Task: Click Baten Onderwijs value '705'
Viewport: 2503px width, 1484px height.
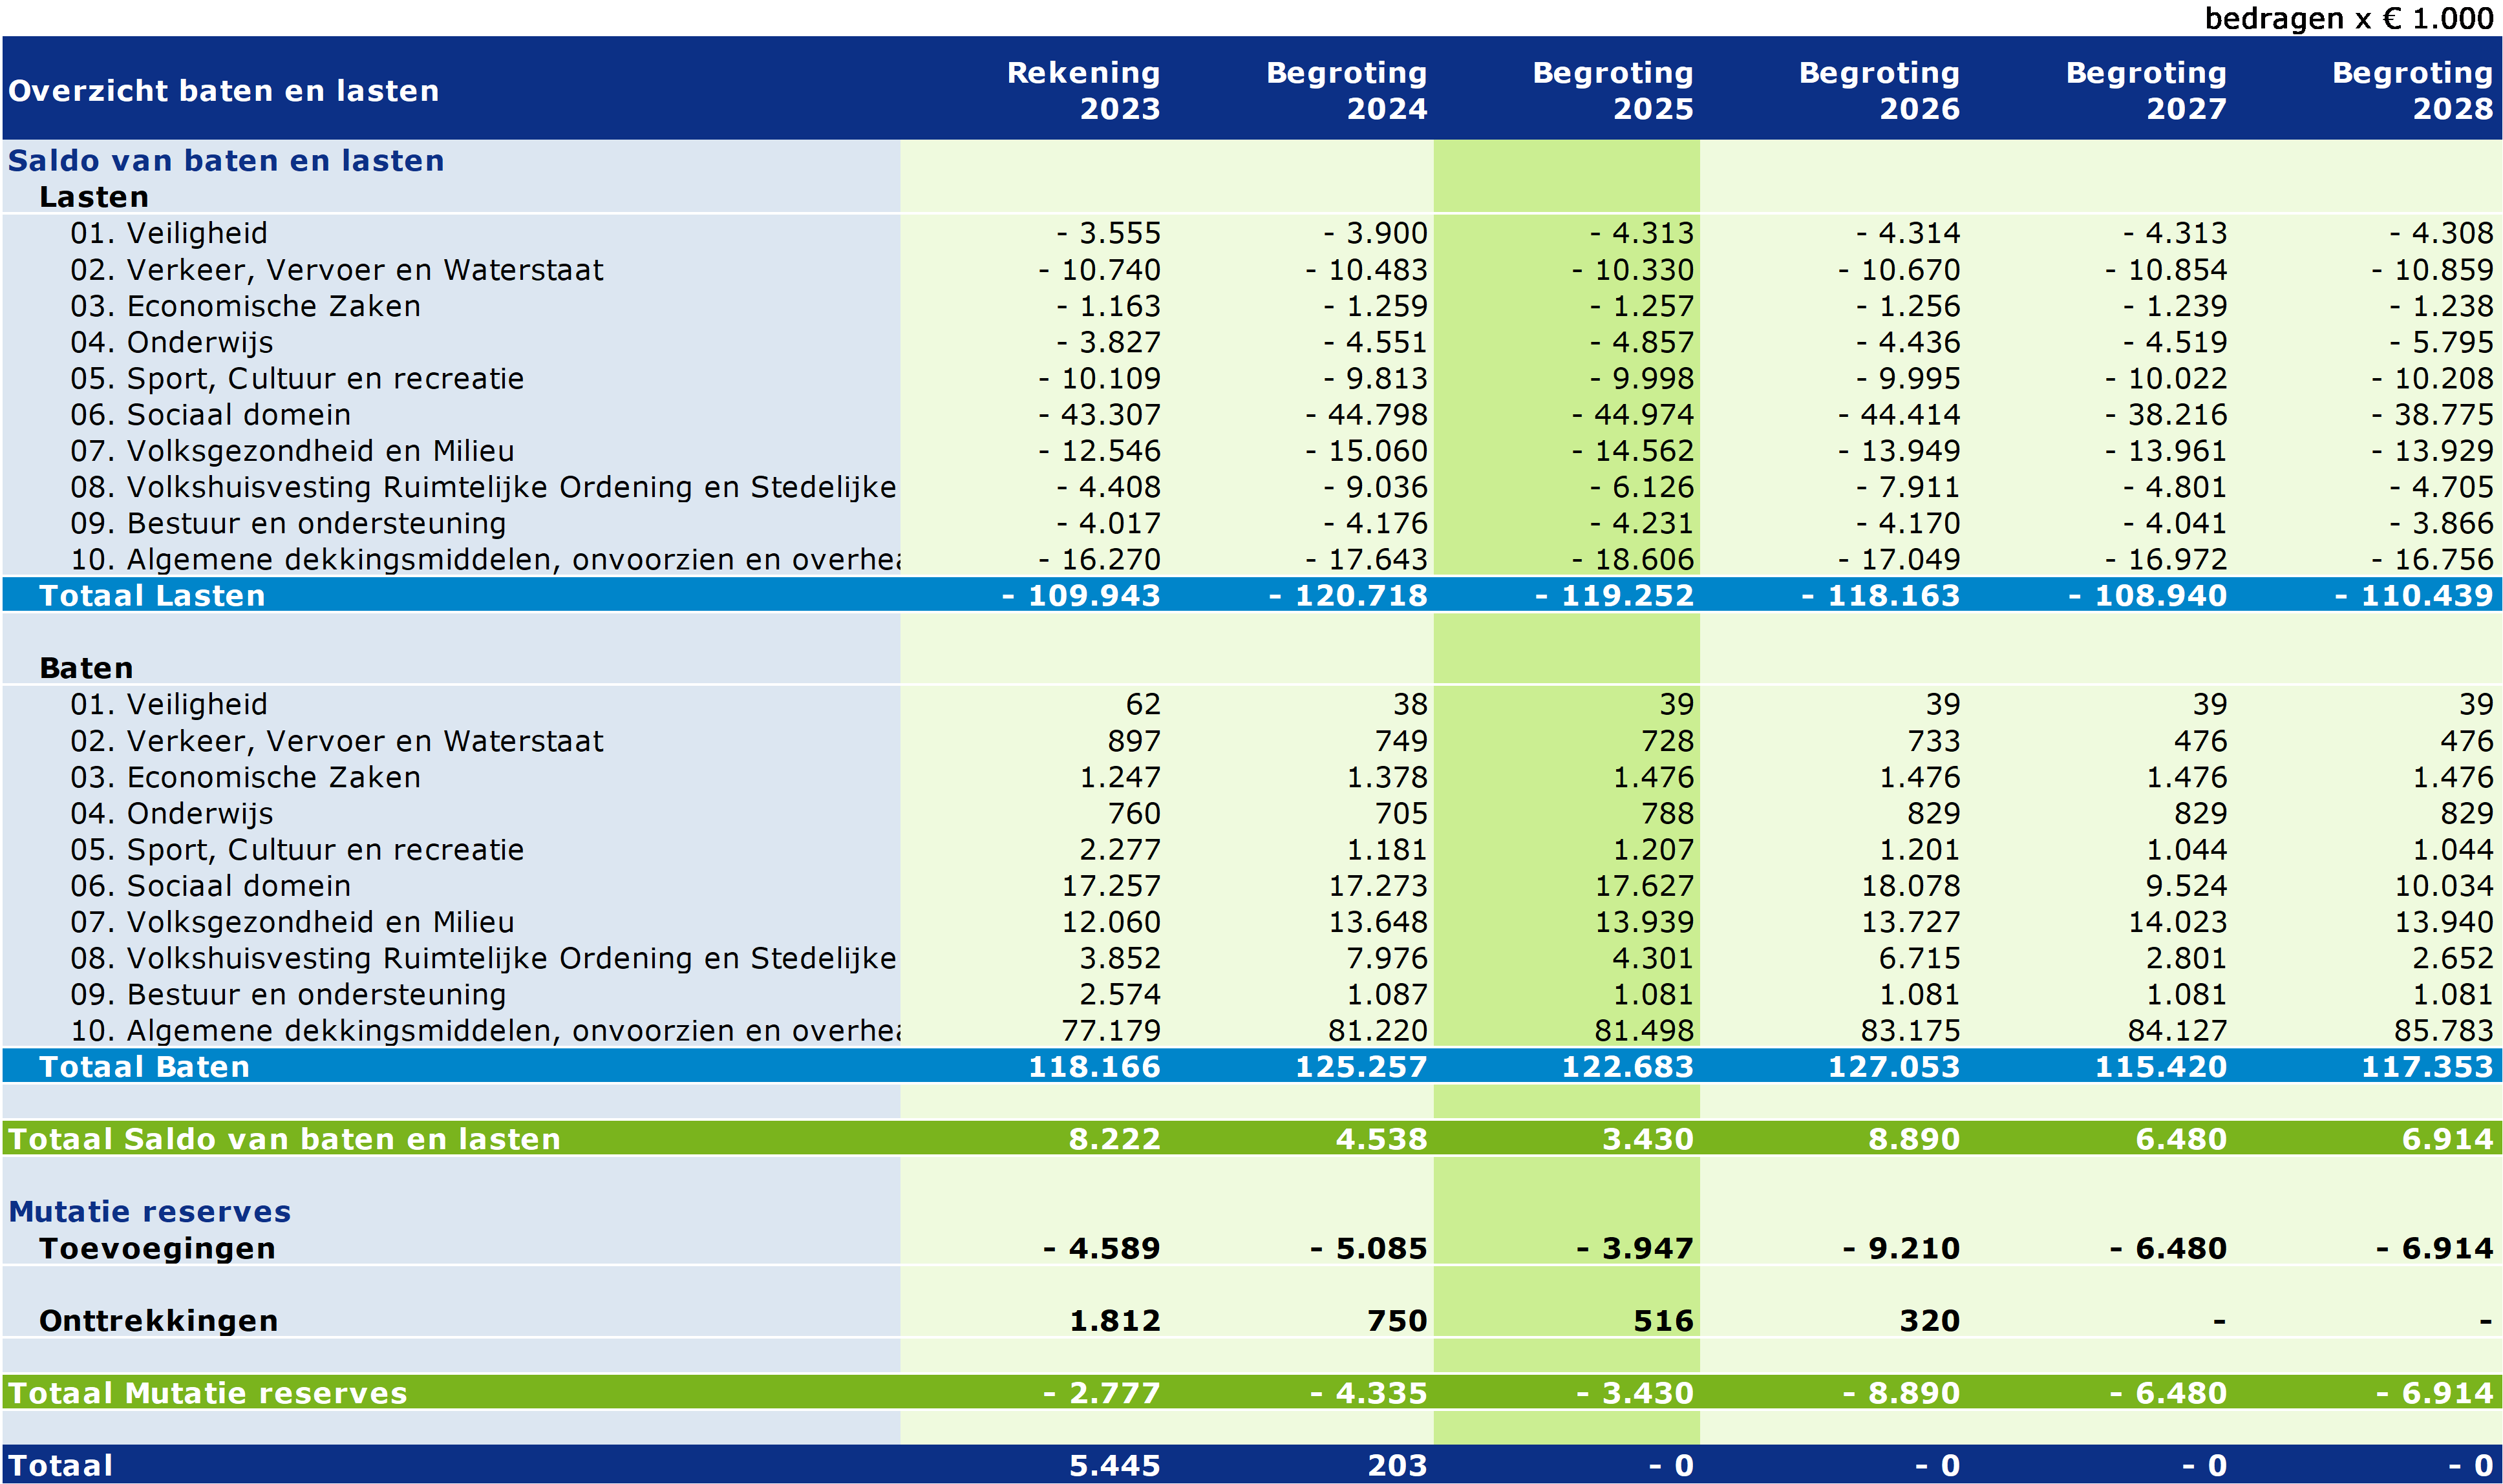Action: (x=1401, y=814)
